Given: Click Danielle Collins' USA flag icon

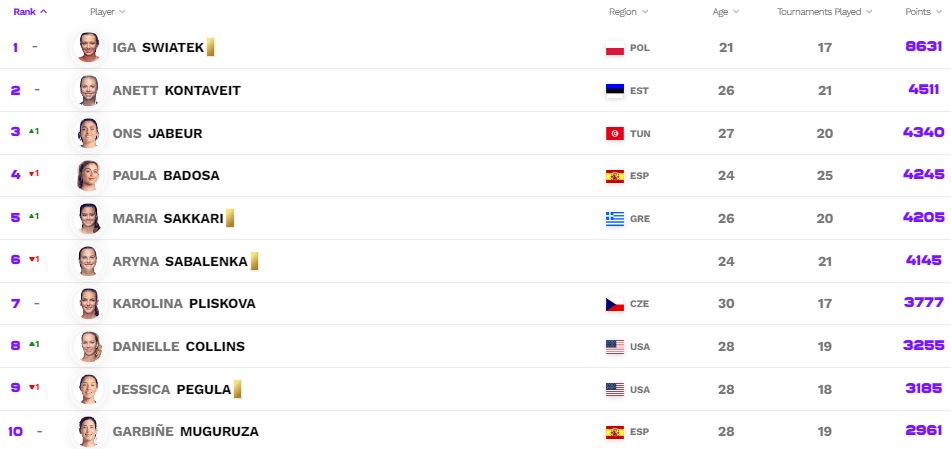Looking at the screenshot, I should [x=615, y=347].
